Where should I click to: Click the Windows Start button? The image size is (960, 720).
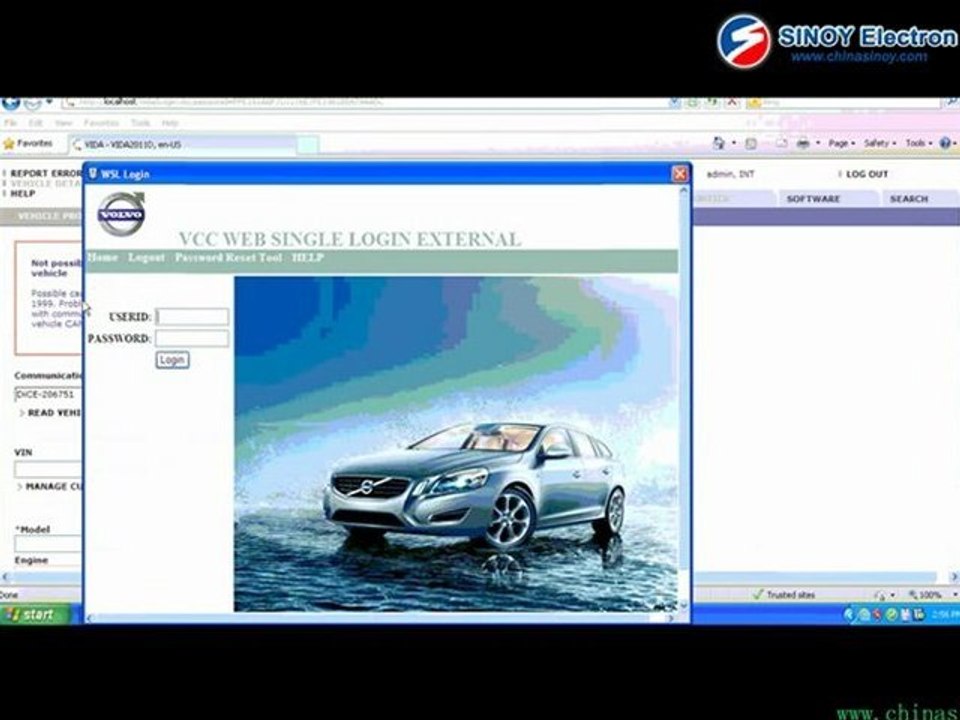point(34,614)
